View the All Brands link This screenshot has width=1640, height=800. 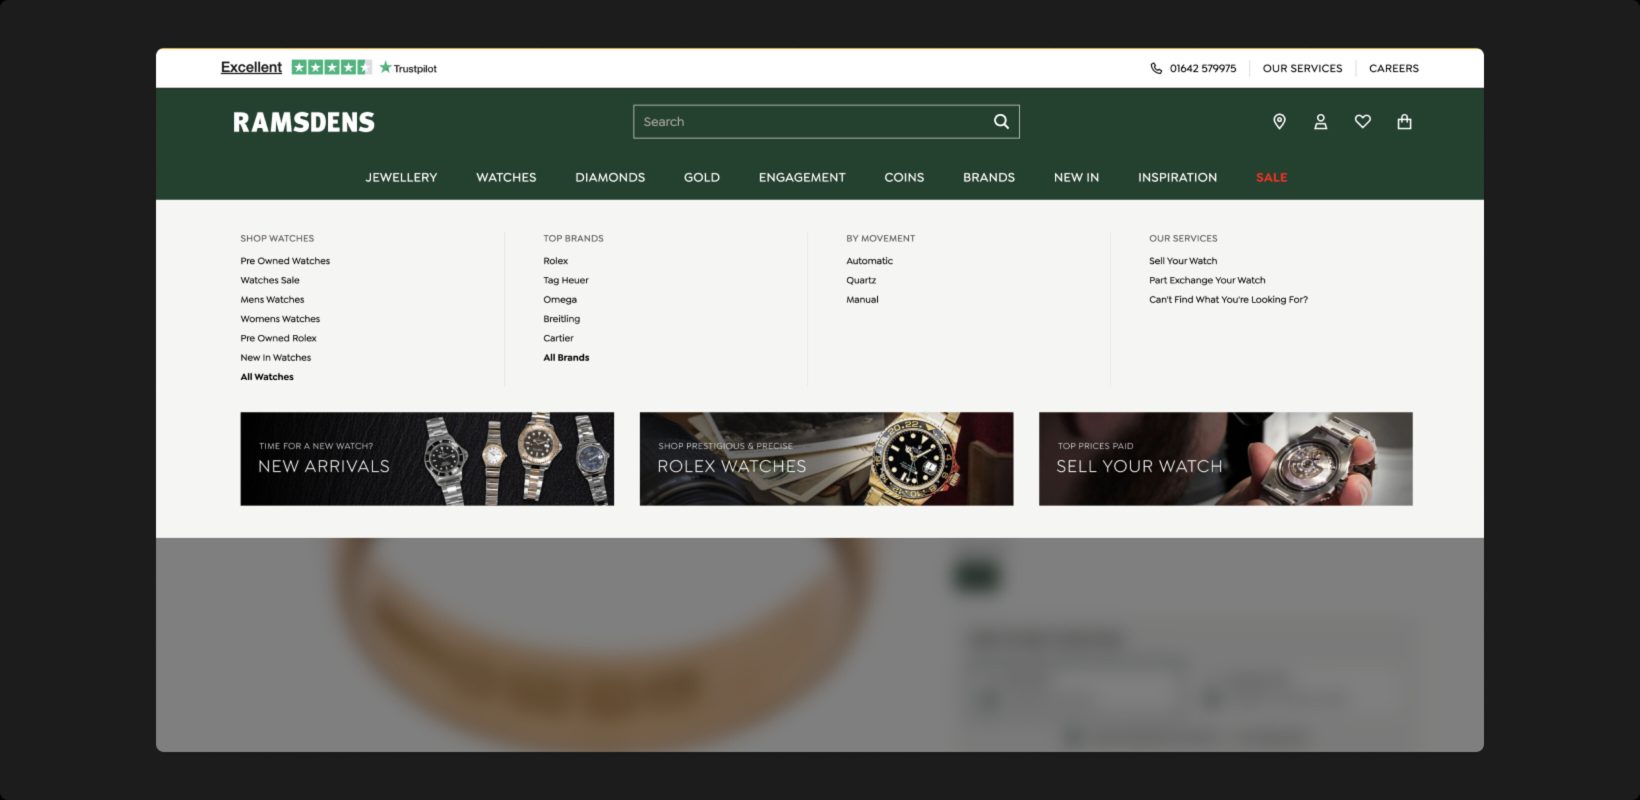coord(566,358)
